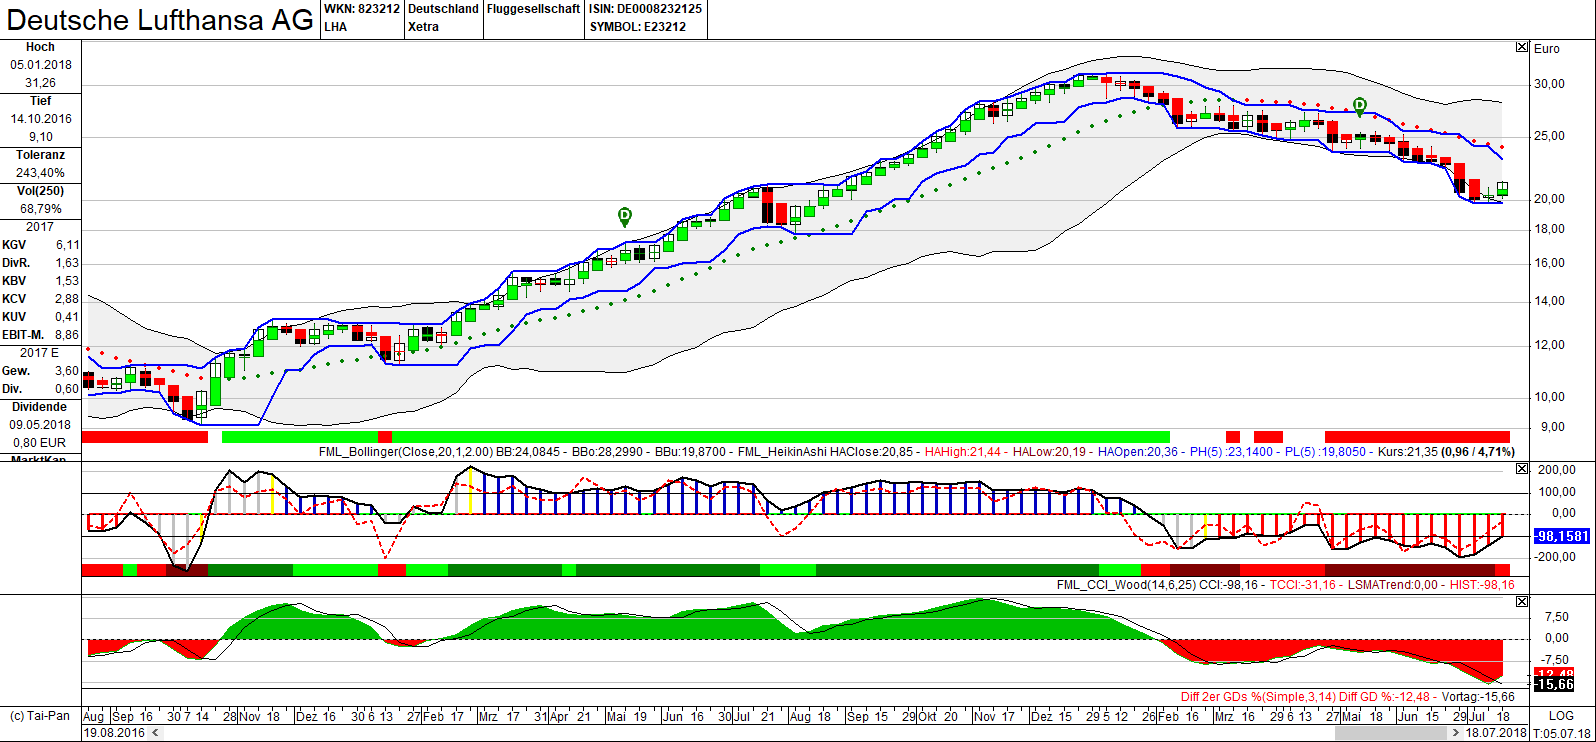Click the ISIN: DE0008232125 cell
The image size is (1596, 742).
click(646, 9)
